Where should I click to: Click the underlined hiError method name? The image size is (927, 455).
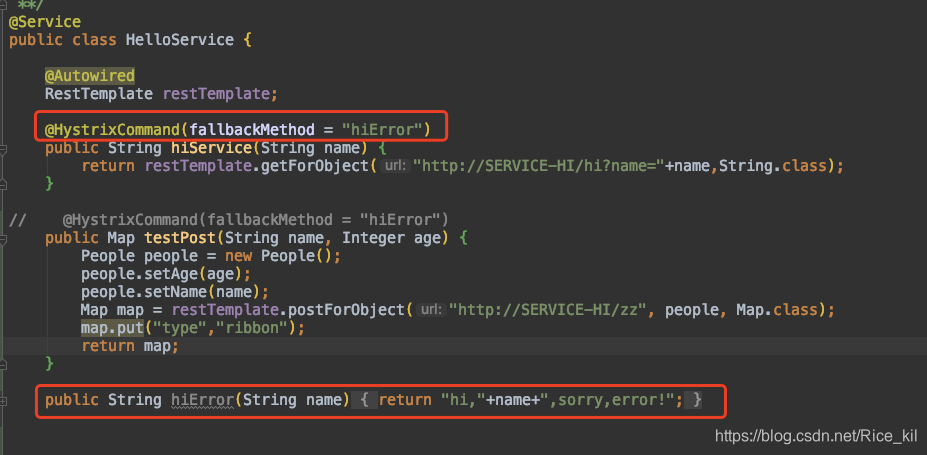point(202,401)
